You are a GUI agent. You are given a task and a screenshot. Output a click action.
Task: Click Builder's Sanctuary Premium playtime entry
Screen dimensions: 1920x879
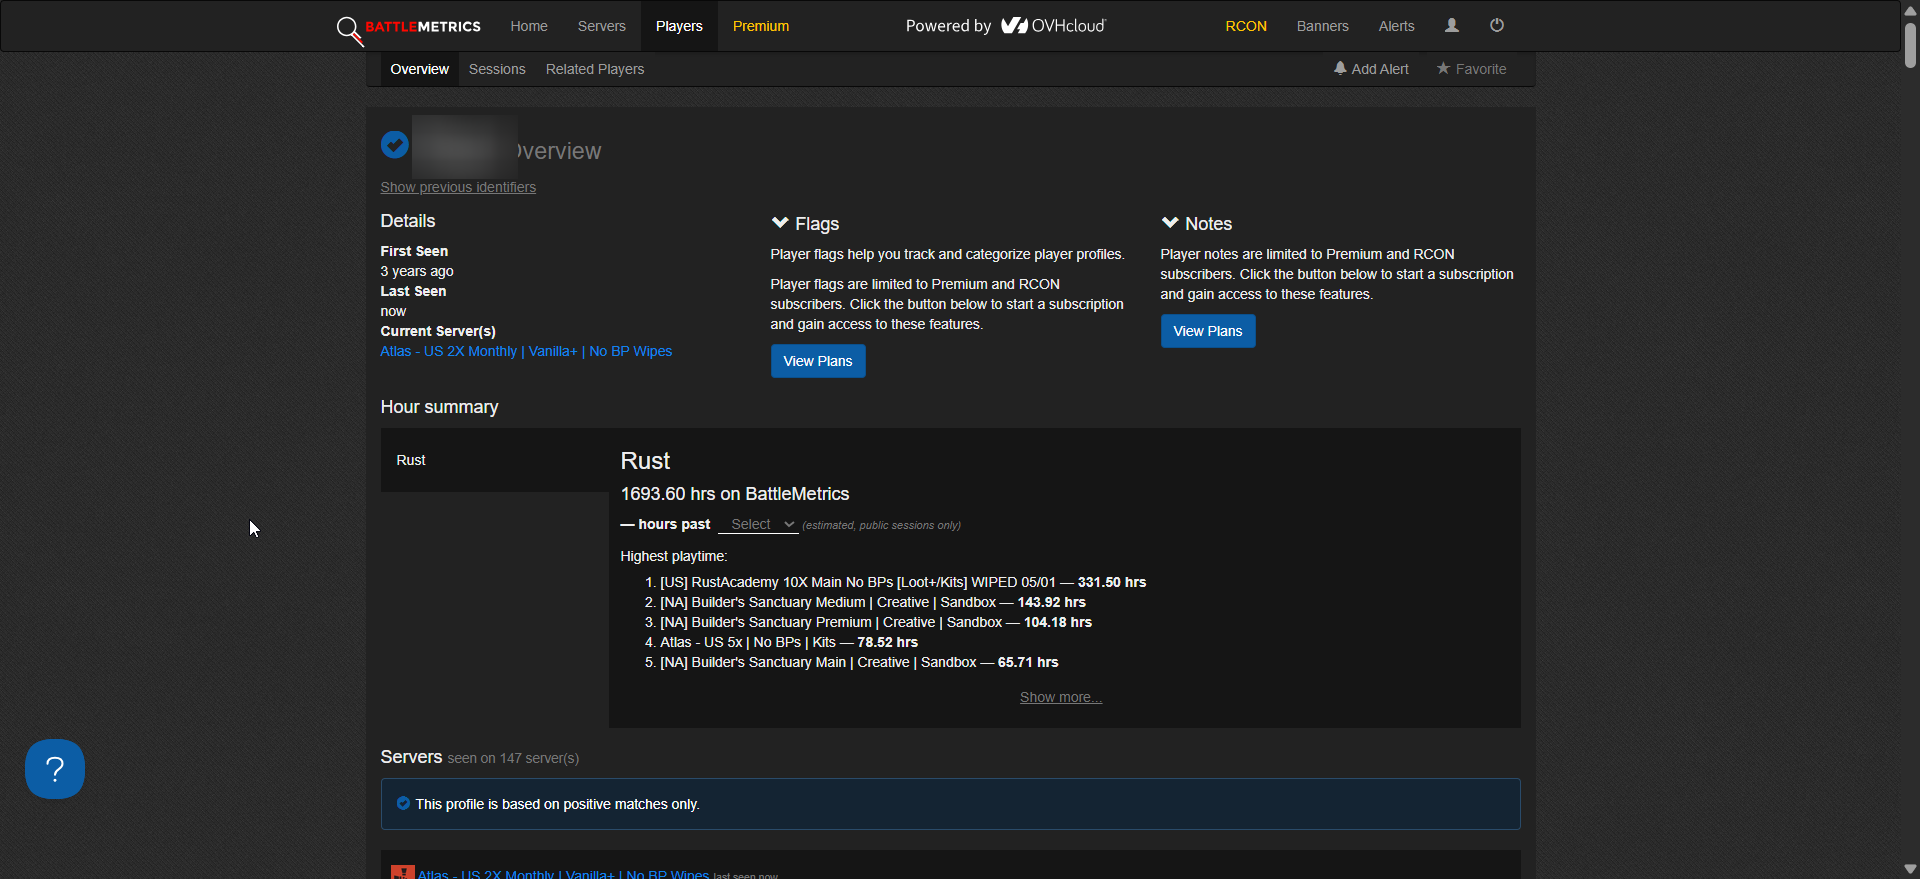[x=876, y=622]
